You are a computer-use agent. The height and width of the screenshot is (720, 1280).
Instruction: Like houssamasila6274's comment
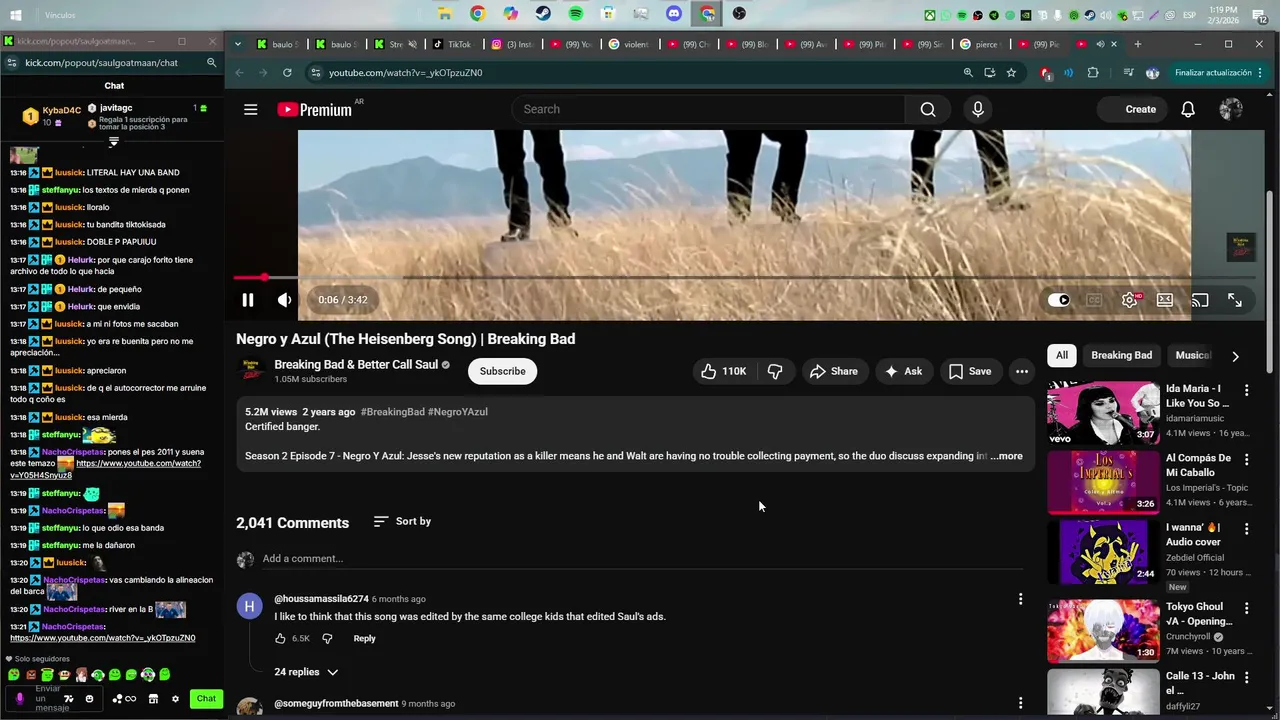pos(280,638)
